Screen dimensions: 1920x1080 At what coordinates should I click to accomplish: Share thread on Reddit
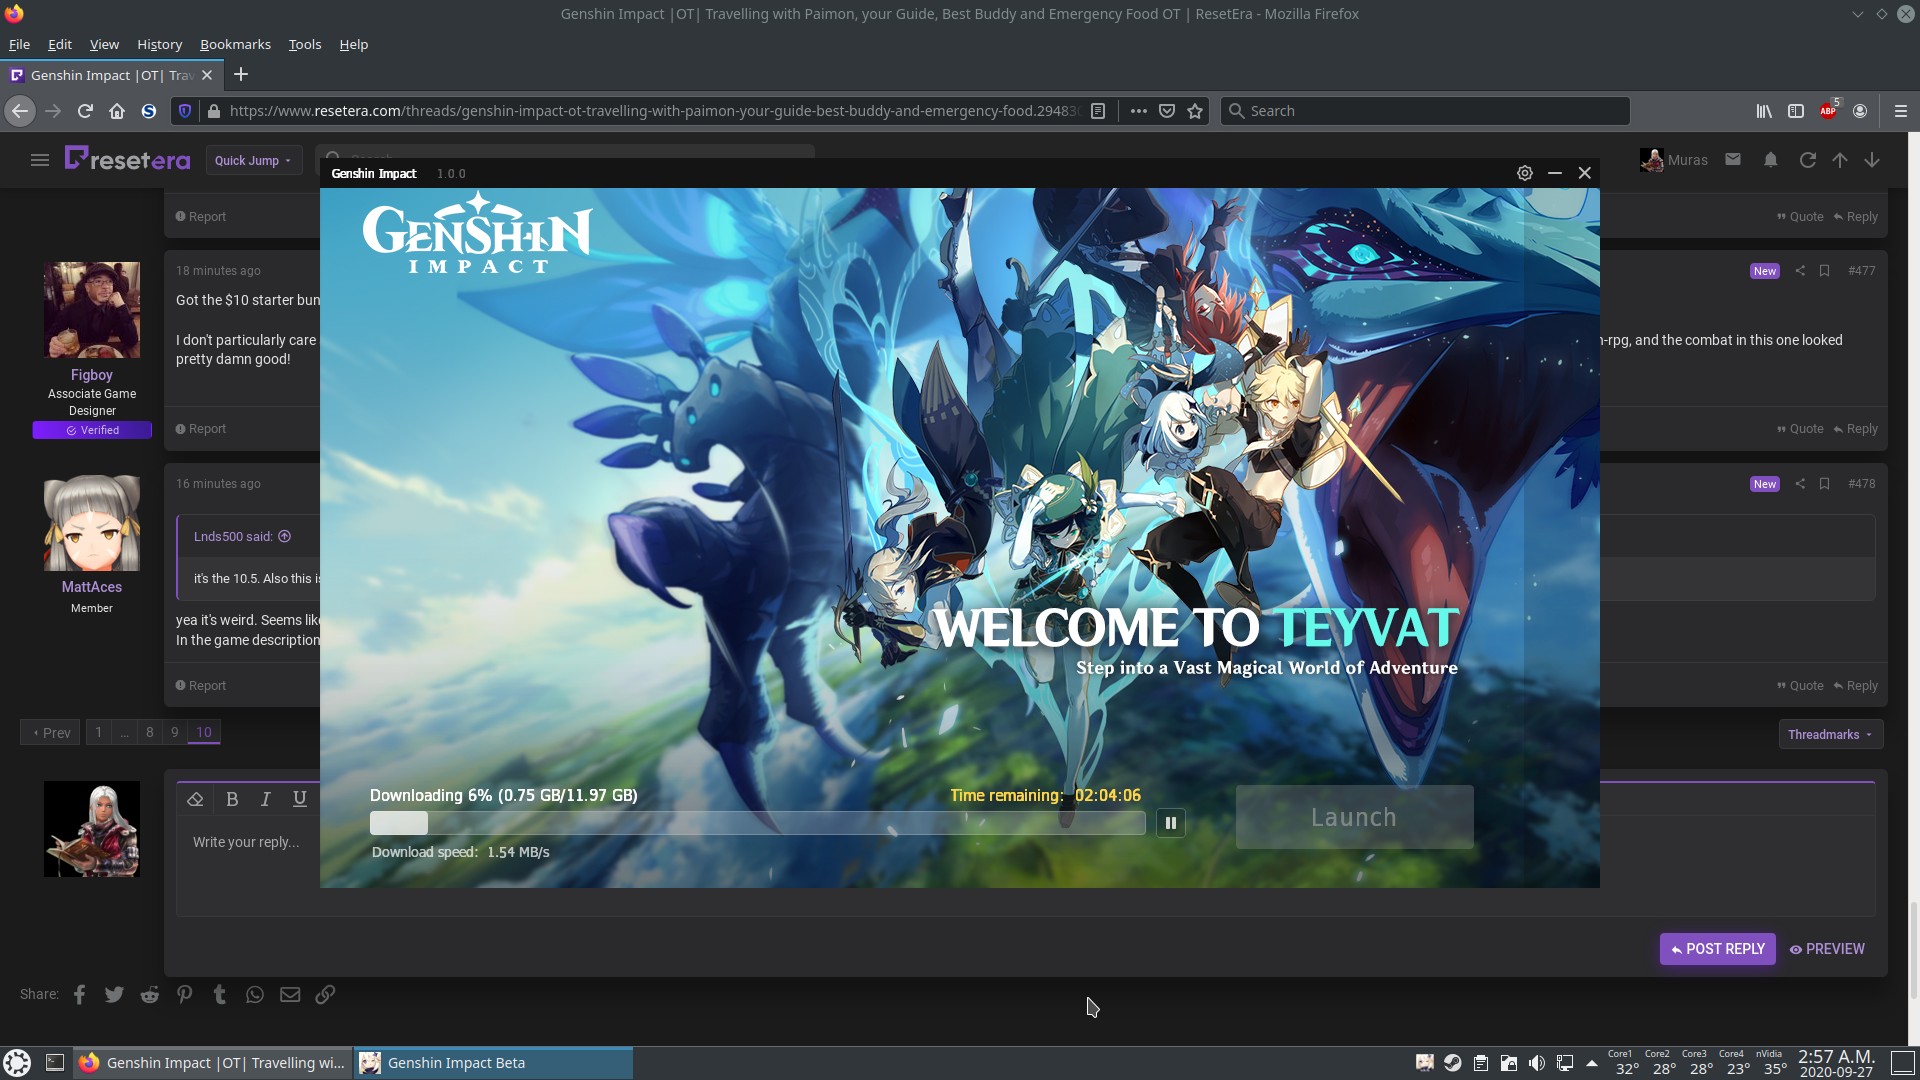(x=149, y=995)
